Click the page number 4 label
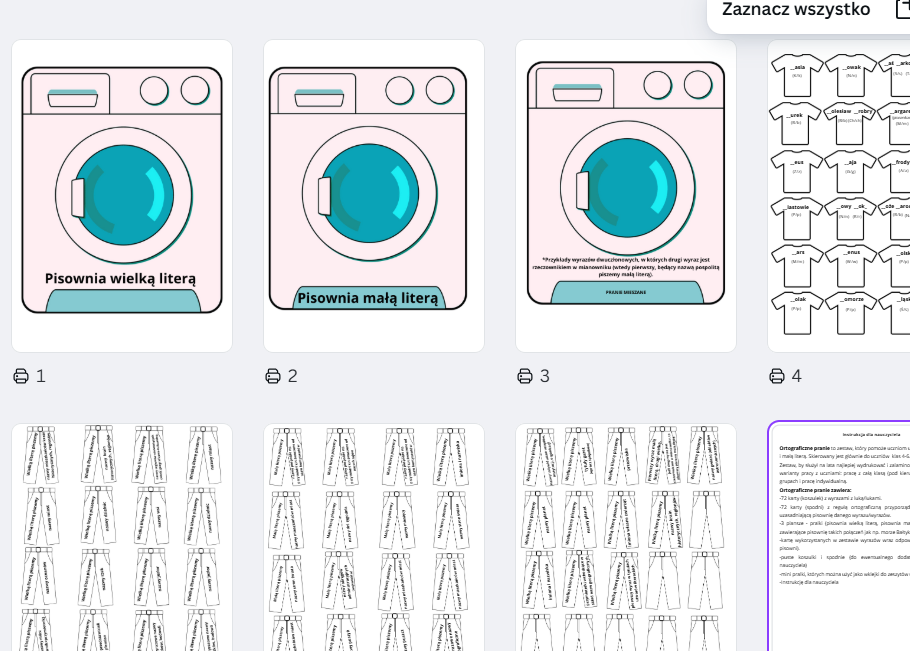Screen dimensions: 910x651 pyautogui.click(x=797, y=376)
